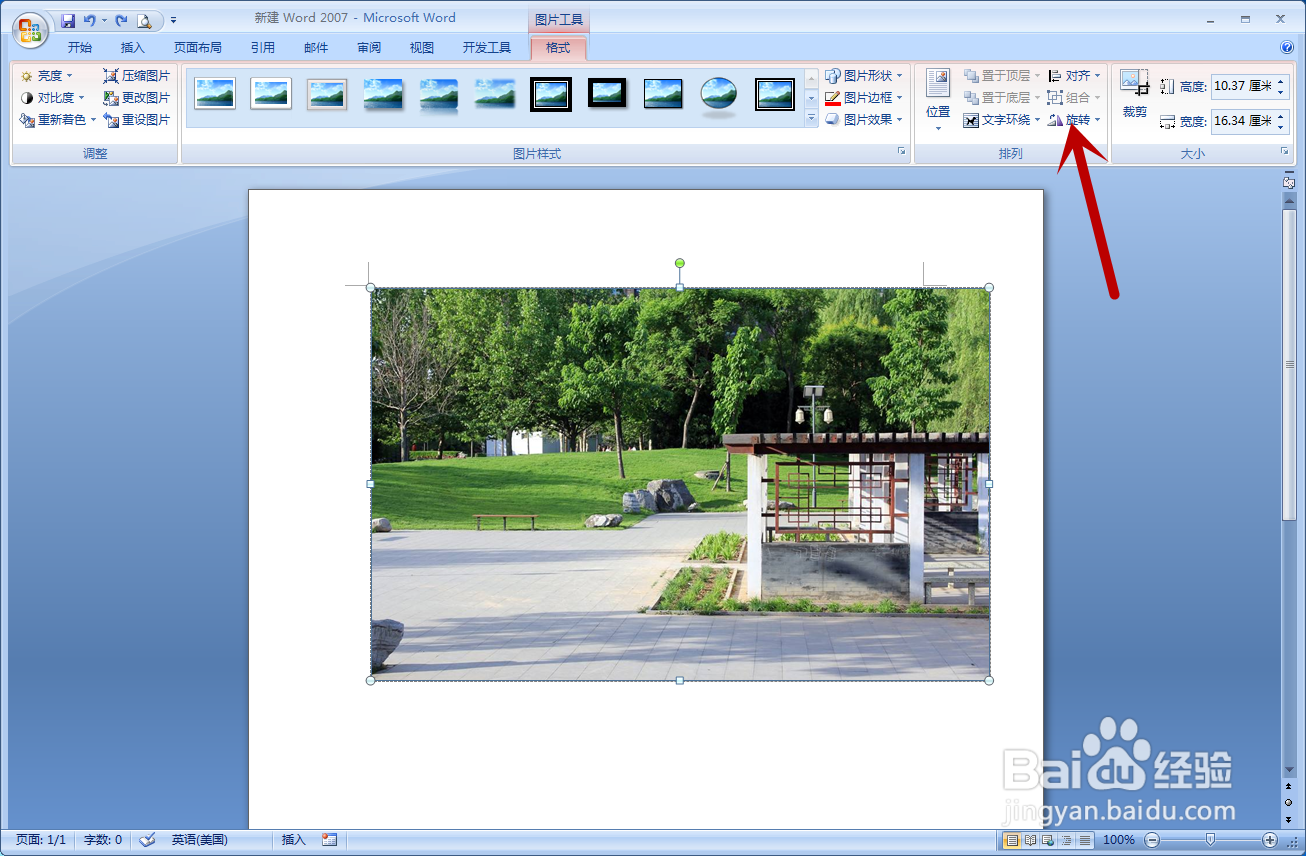This screenshot has height=856, width=1306.
Task: Open the 对比度 contrast dropdown
Action: pos(52,98)
